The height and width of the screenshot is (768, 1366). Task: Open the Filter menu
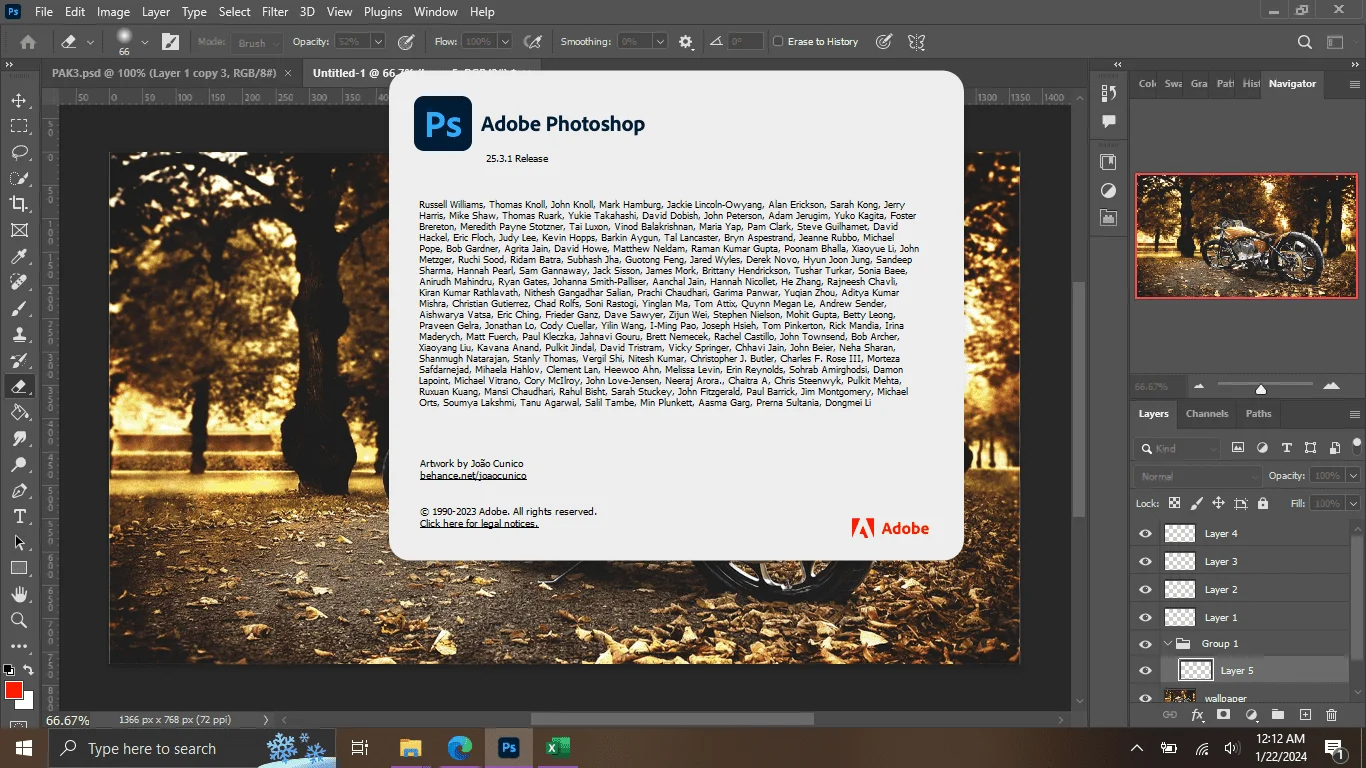pos(274,12)
